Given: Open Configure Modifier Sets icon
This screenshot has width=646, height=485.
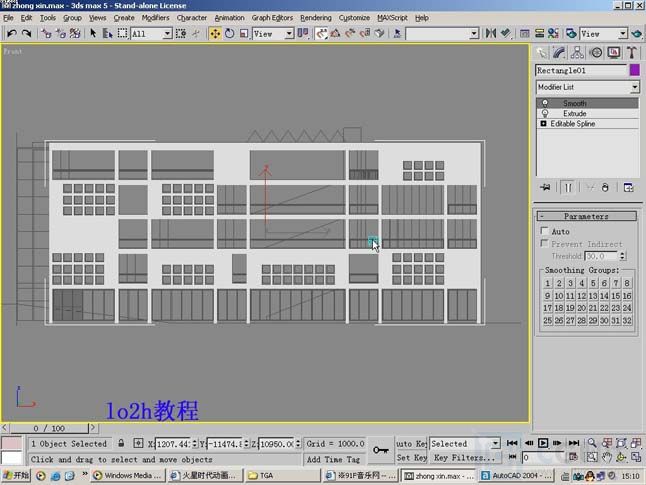Looking at the screenshot, I should (x=628, y=187).
